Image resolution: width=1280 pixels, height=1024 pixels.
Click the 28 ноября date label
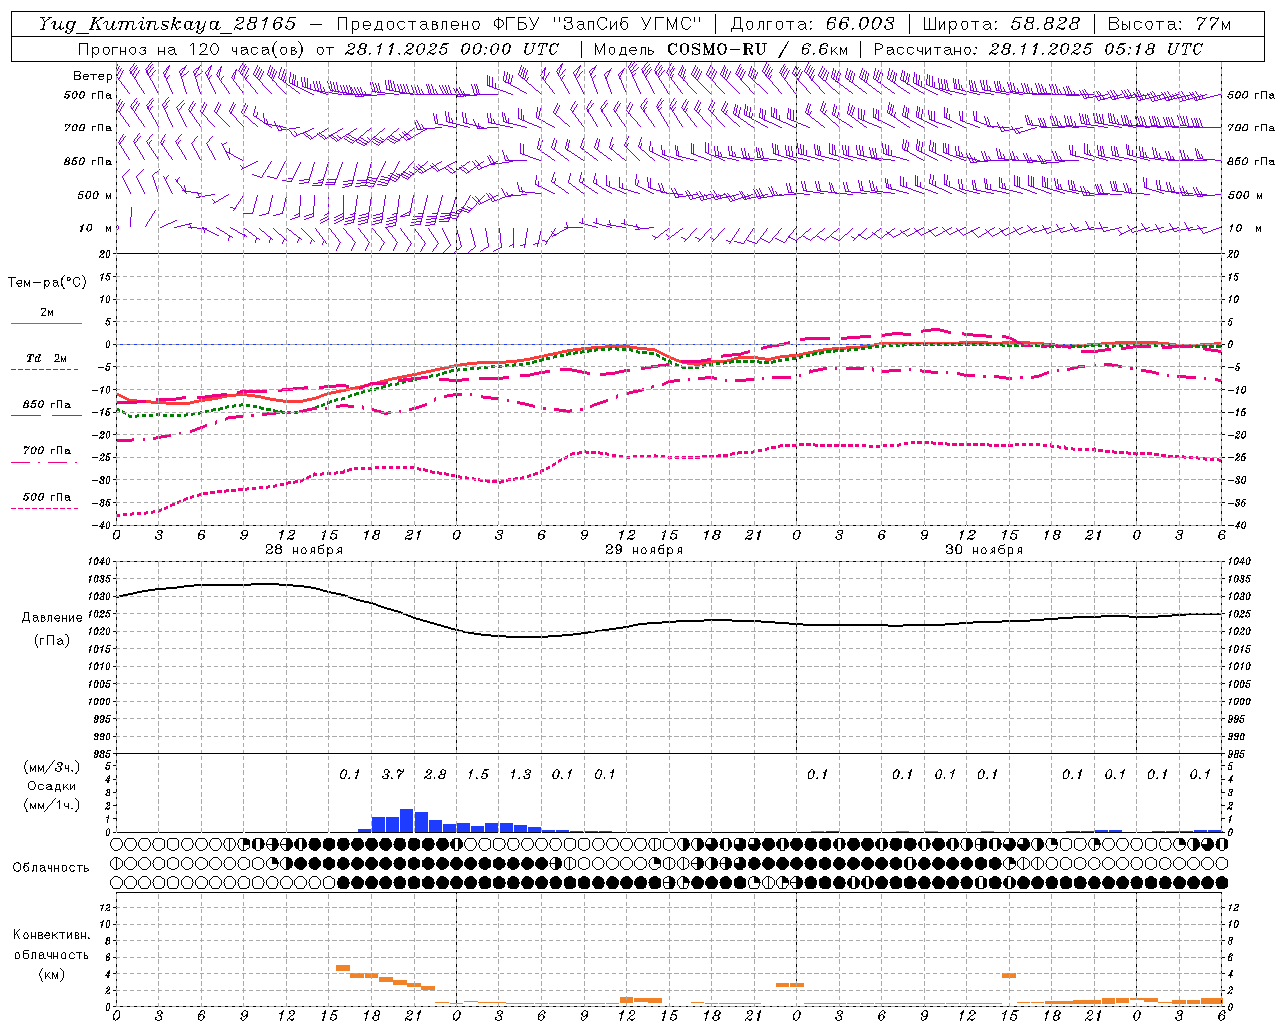pyautogui.click(x=304, y=550)
